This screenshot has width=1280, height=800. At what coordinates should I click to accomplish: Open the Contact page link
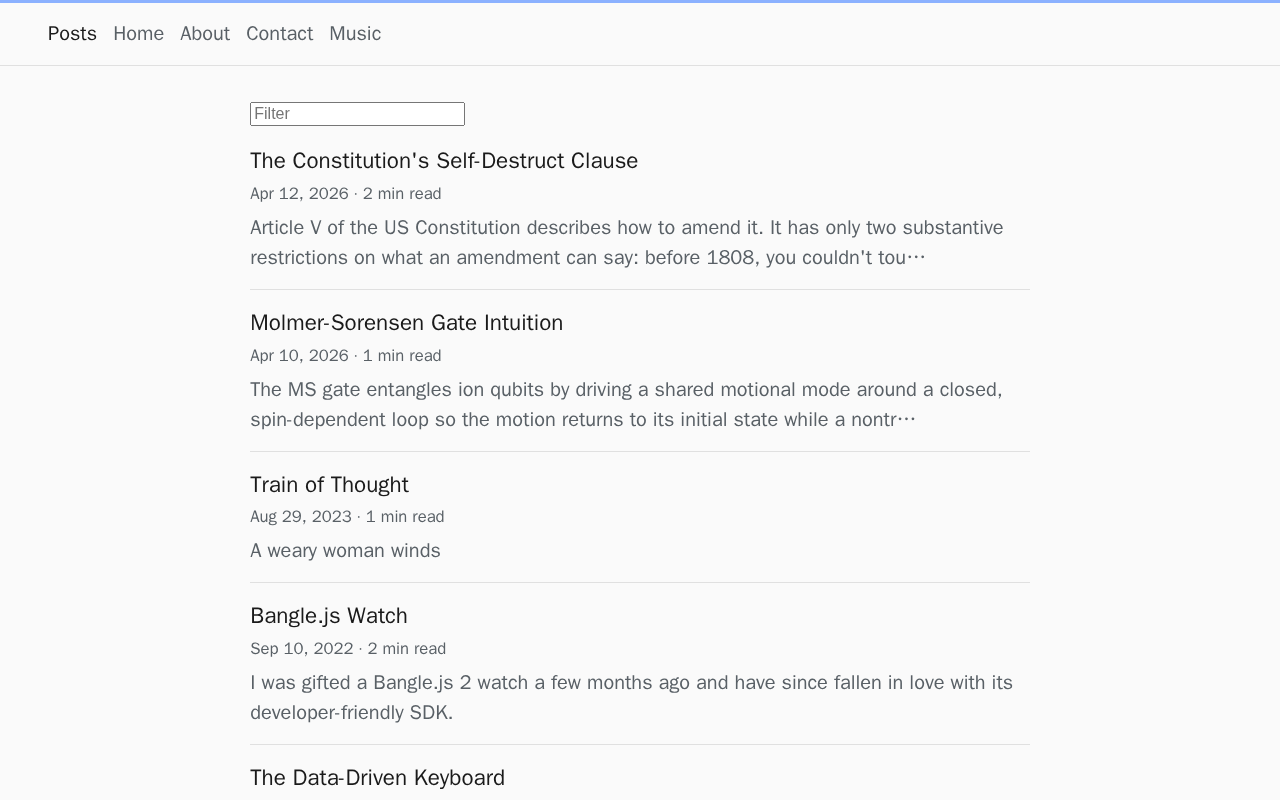[279, 34]
